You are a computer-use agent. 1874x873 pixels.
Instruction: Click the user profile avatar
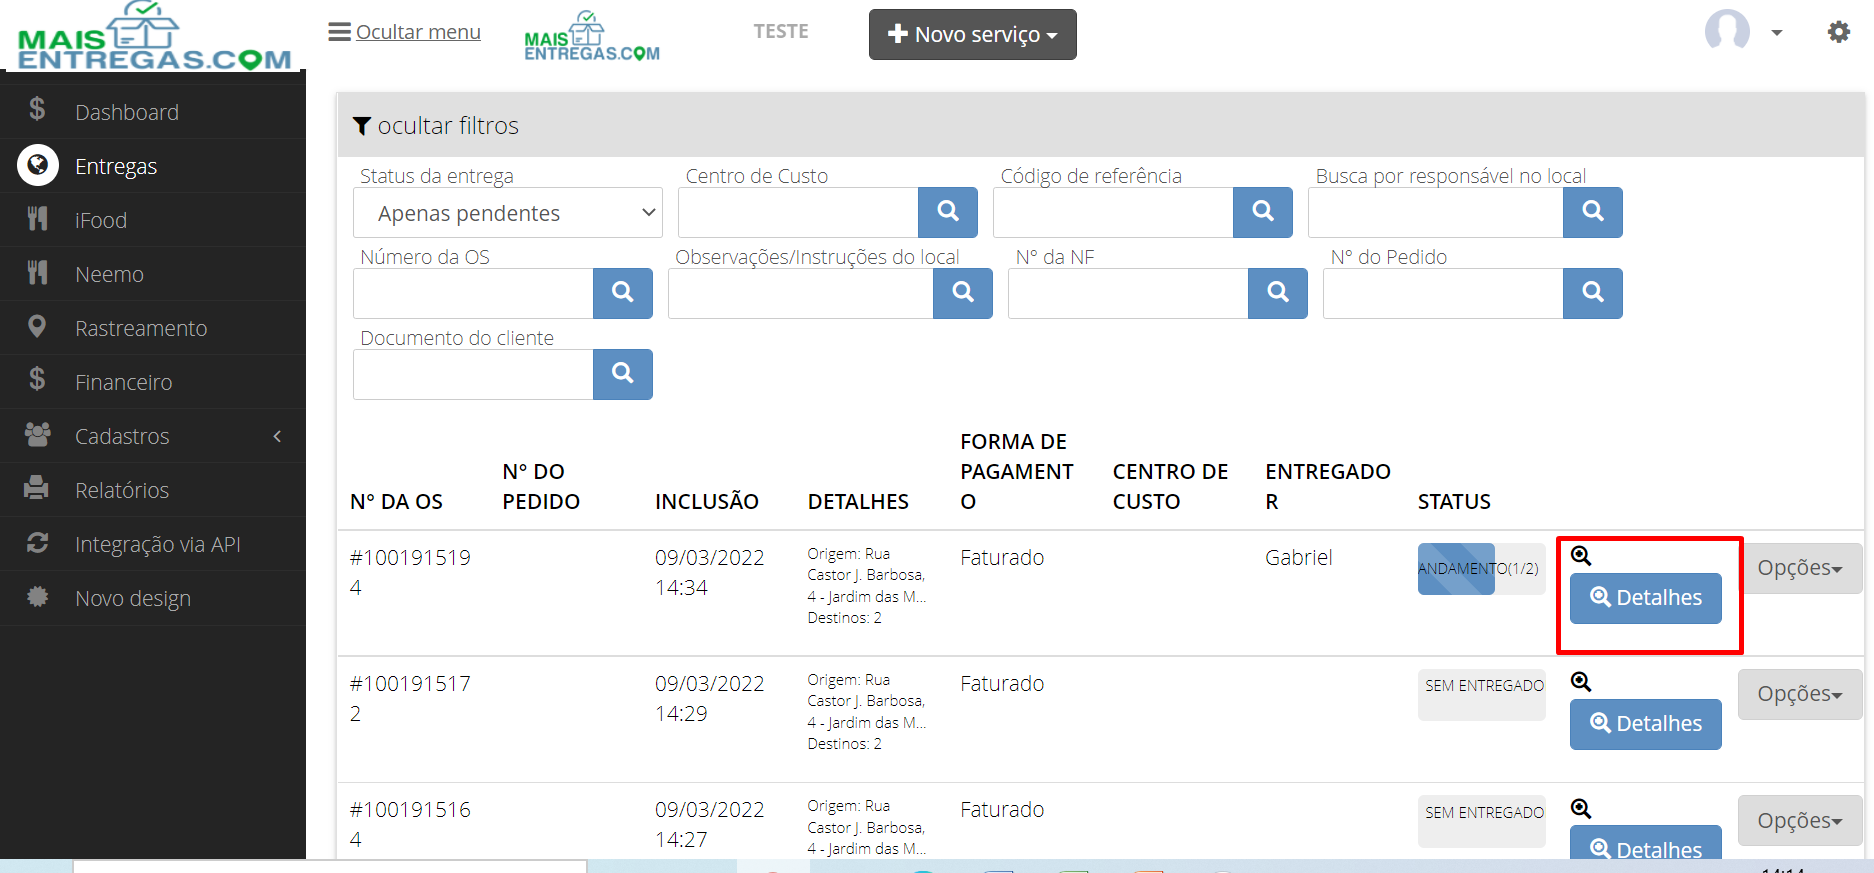(x=1728, y=30)
